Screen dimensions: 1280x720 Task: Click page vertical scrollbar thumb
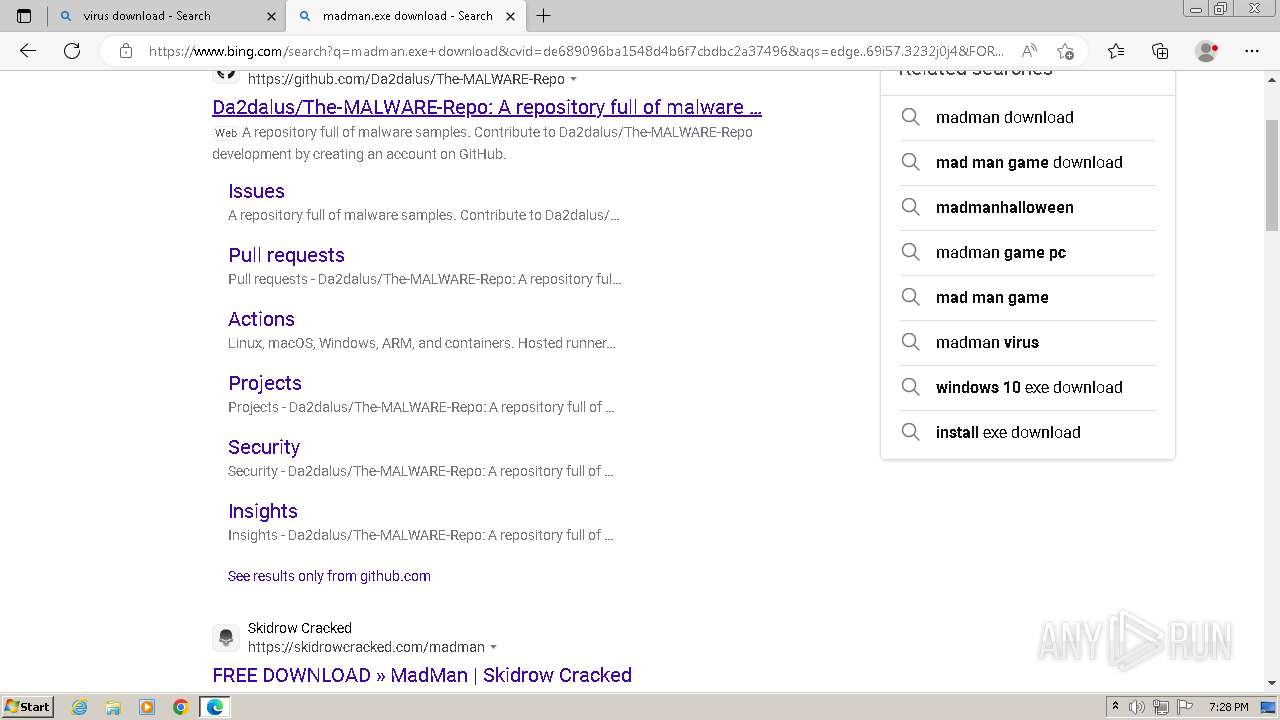point(1271,178)
